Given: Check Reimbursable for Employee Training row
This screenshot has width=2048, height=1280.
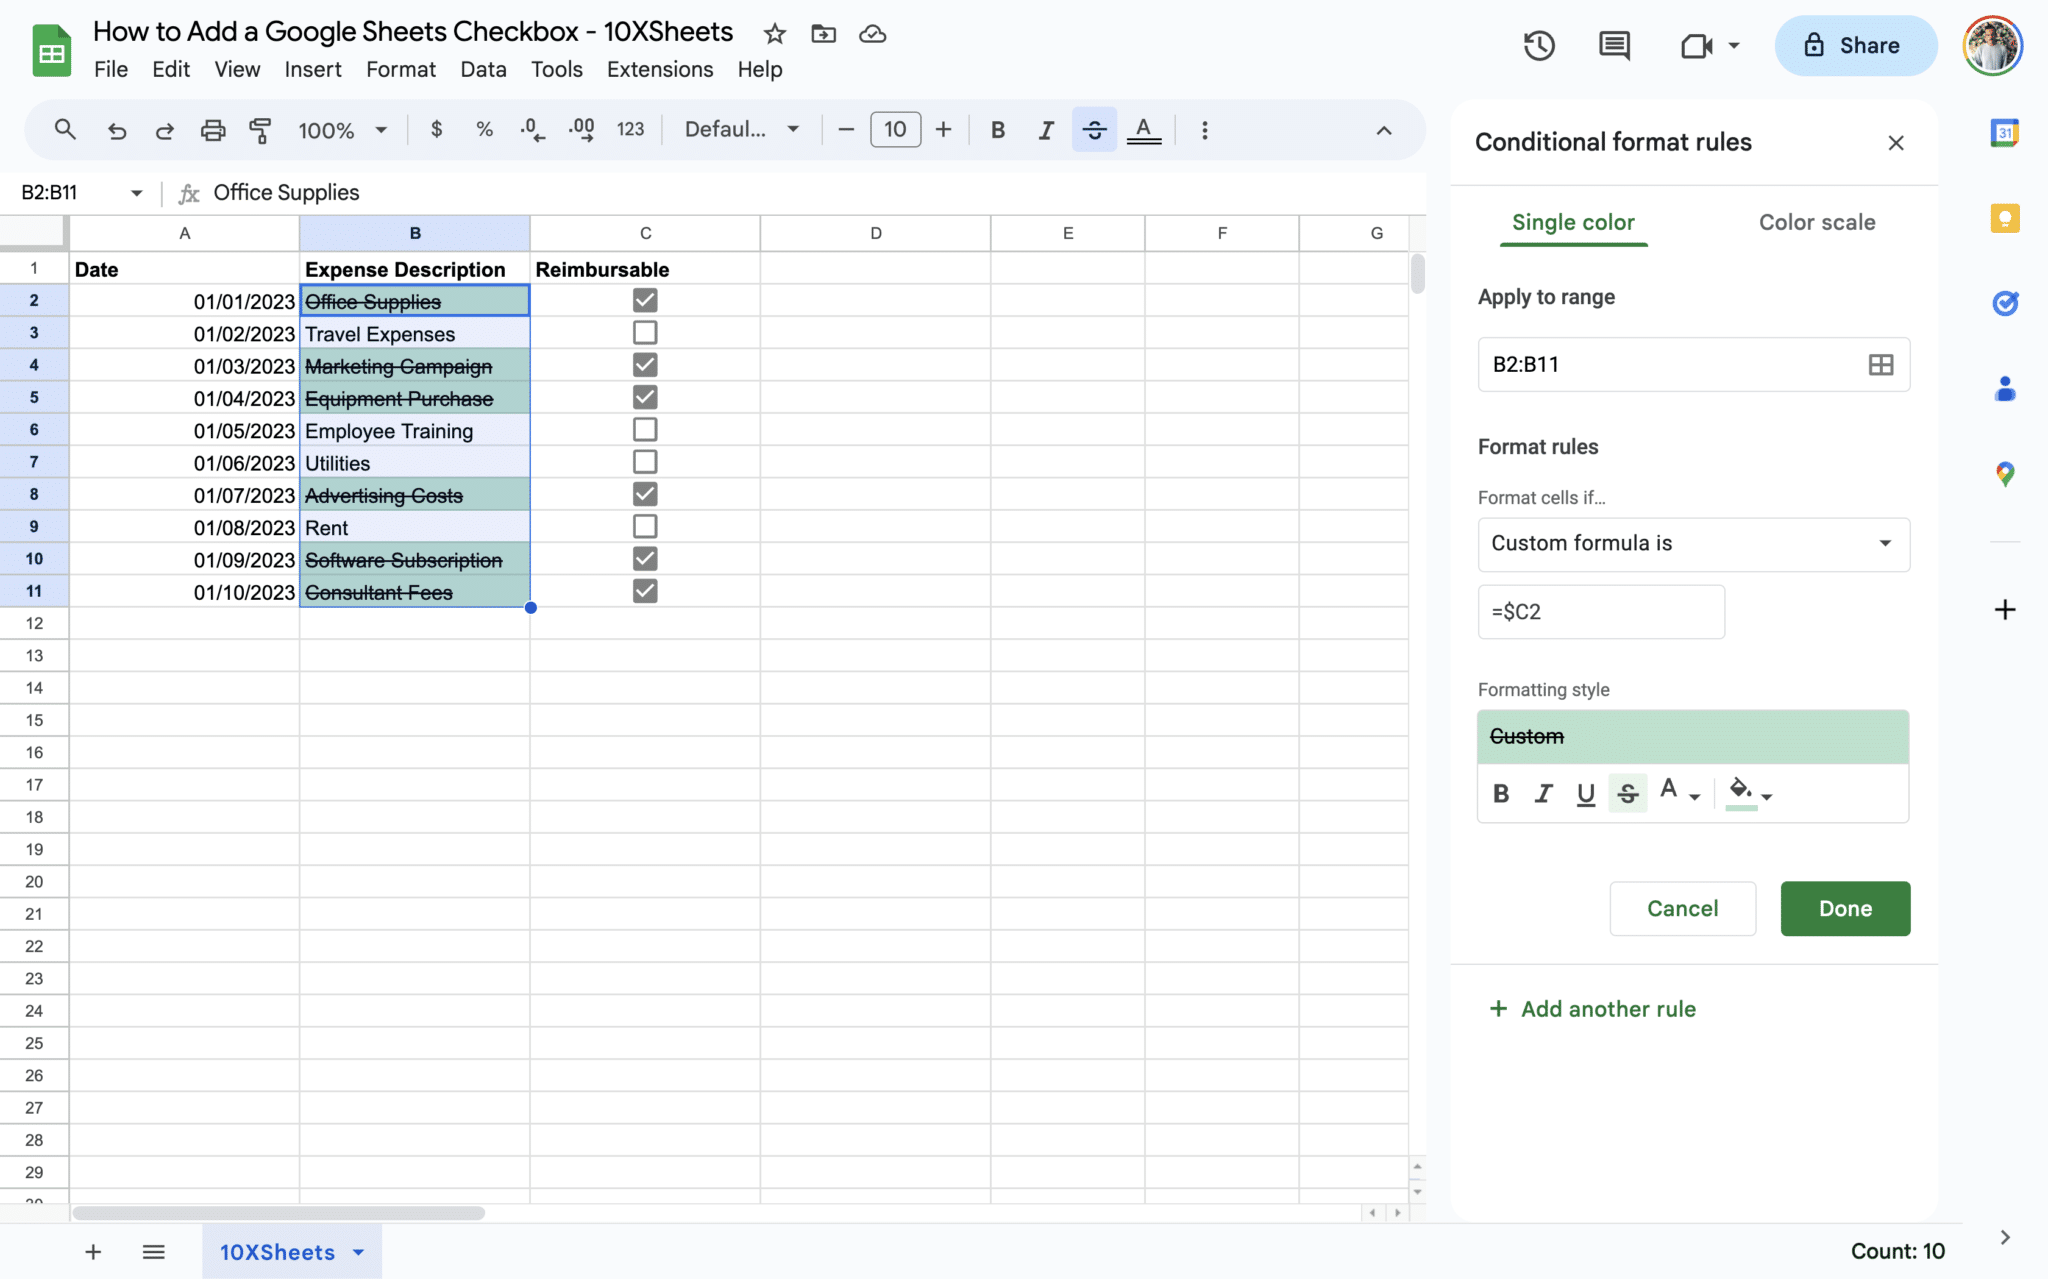Looking at the screenshot, I should tap(645, 429).
